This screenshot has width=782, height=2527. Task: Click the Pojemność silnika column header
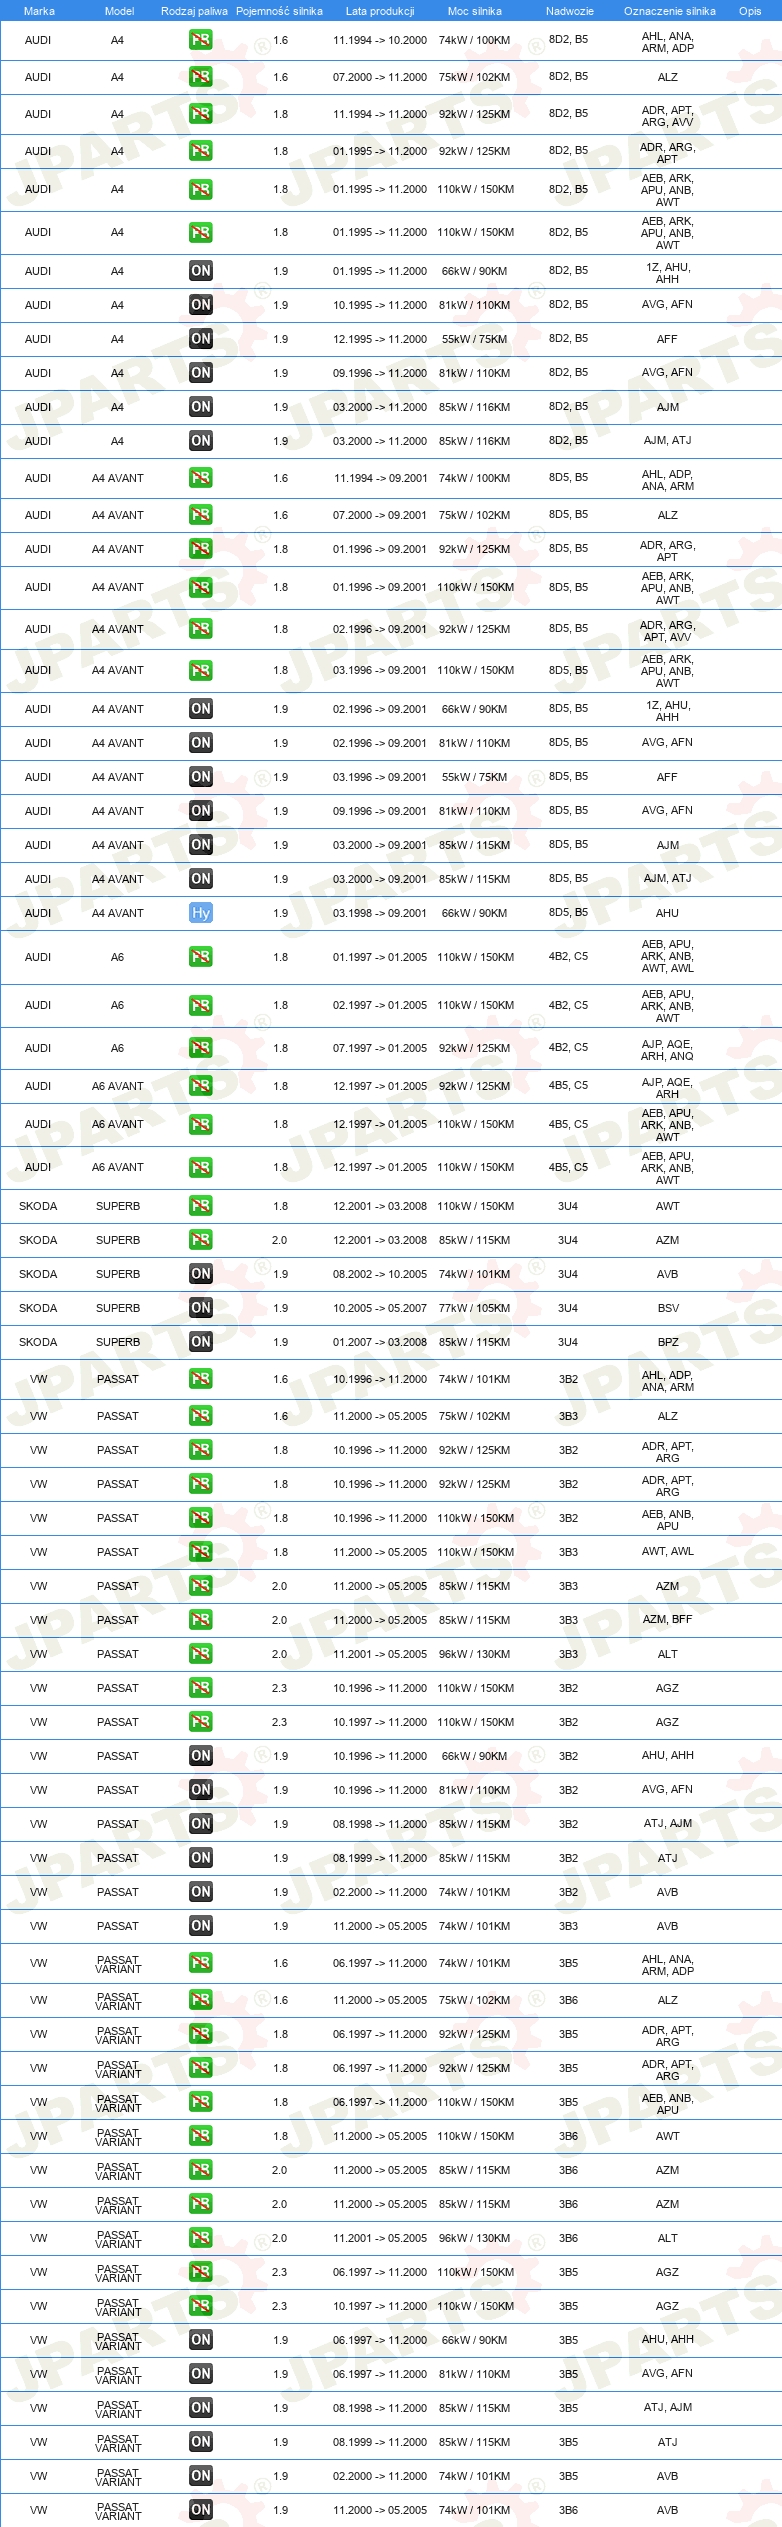[x=279, y=11]
